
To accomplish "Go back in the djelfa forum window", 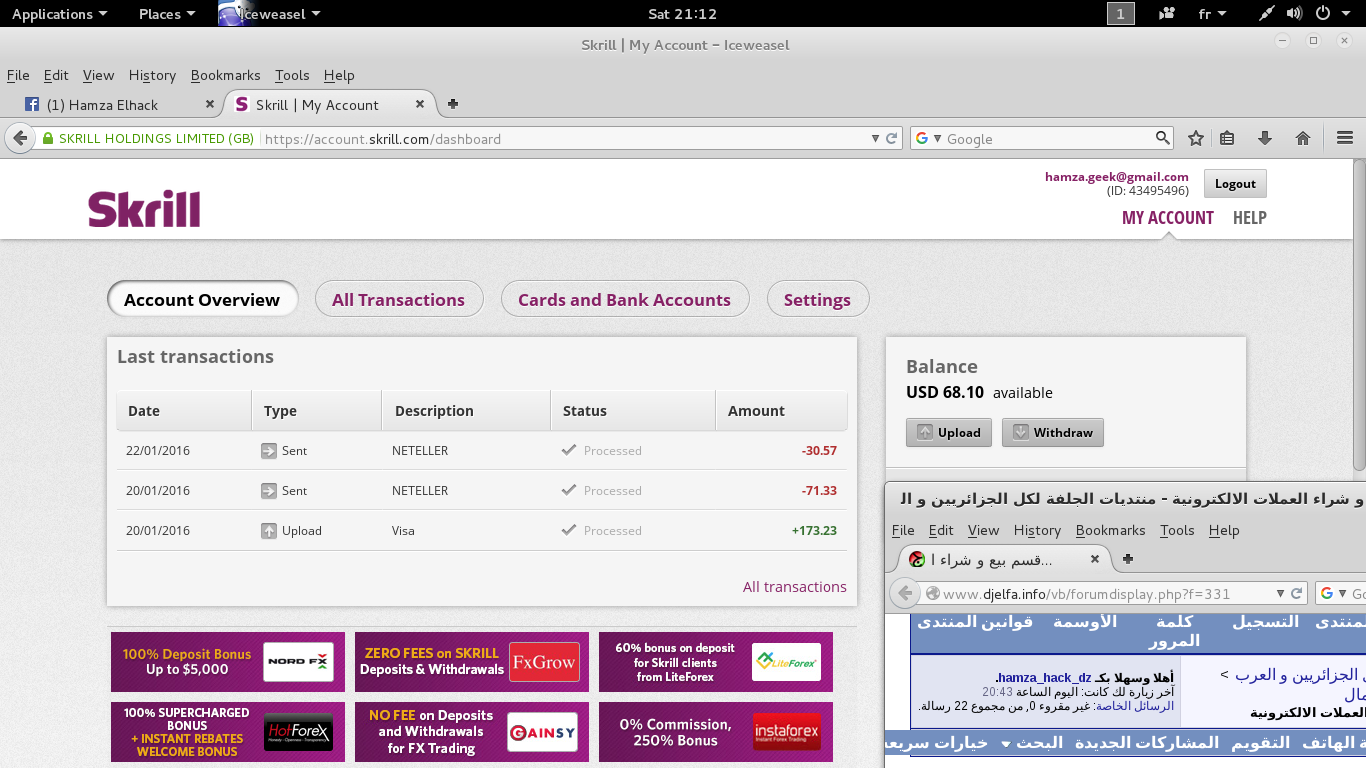I will coord(905,593).
